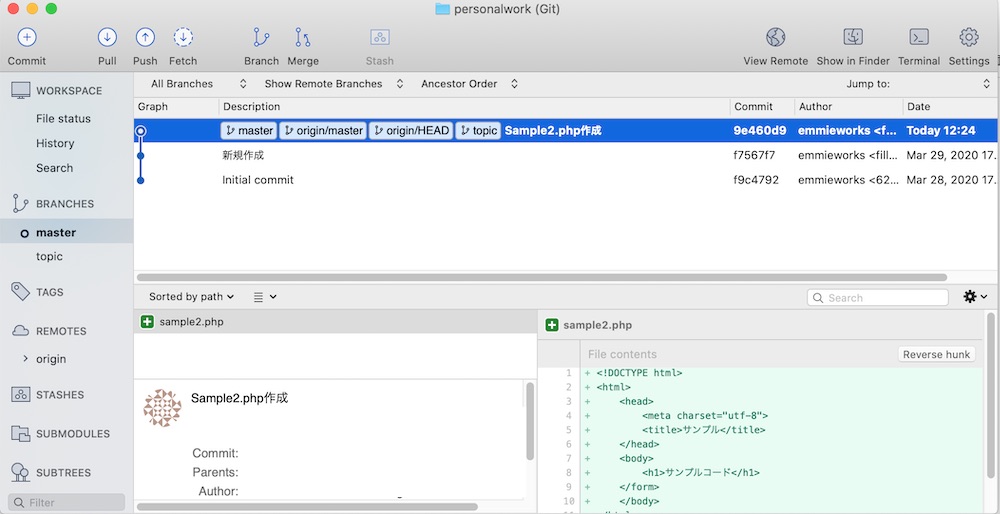
Task: Click commit hash f9c4792
Action: 756,180
